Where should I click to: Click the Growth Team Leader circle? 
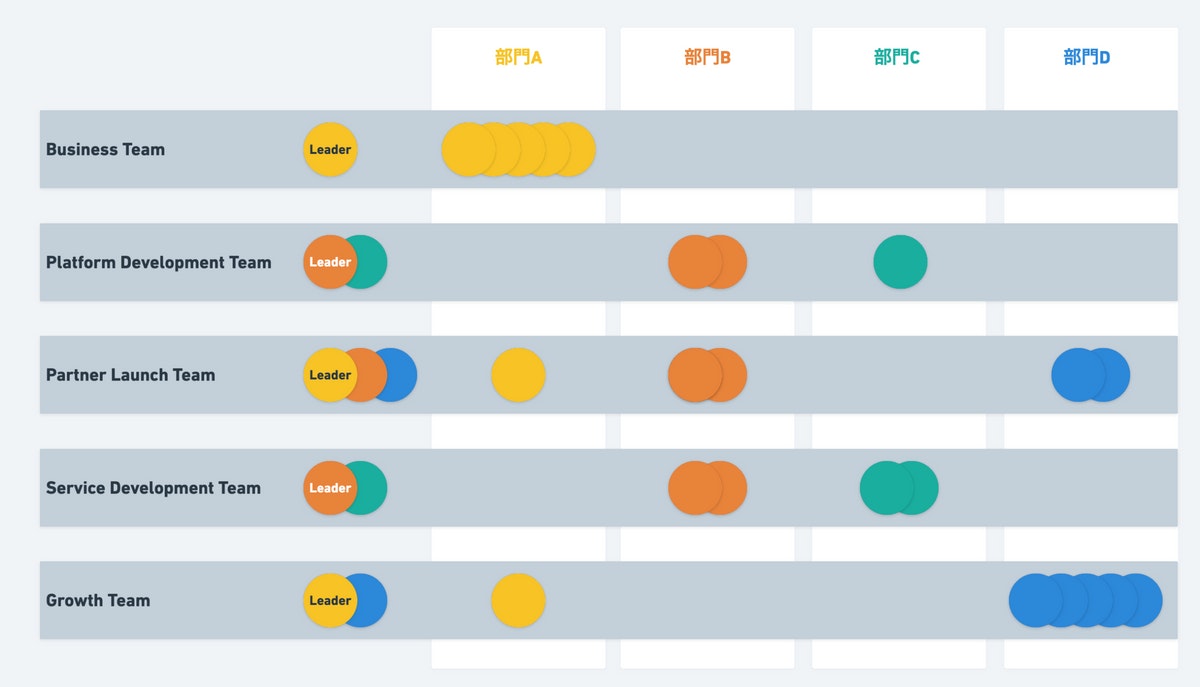328,601
